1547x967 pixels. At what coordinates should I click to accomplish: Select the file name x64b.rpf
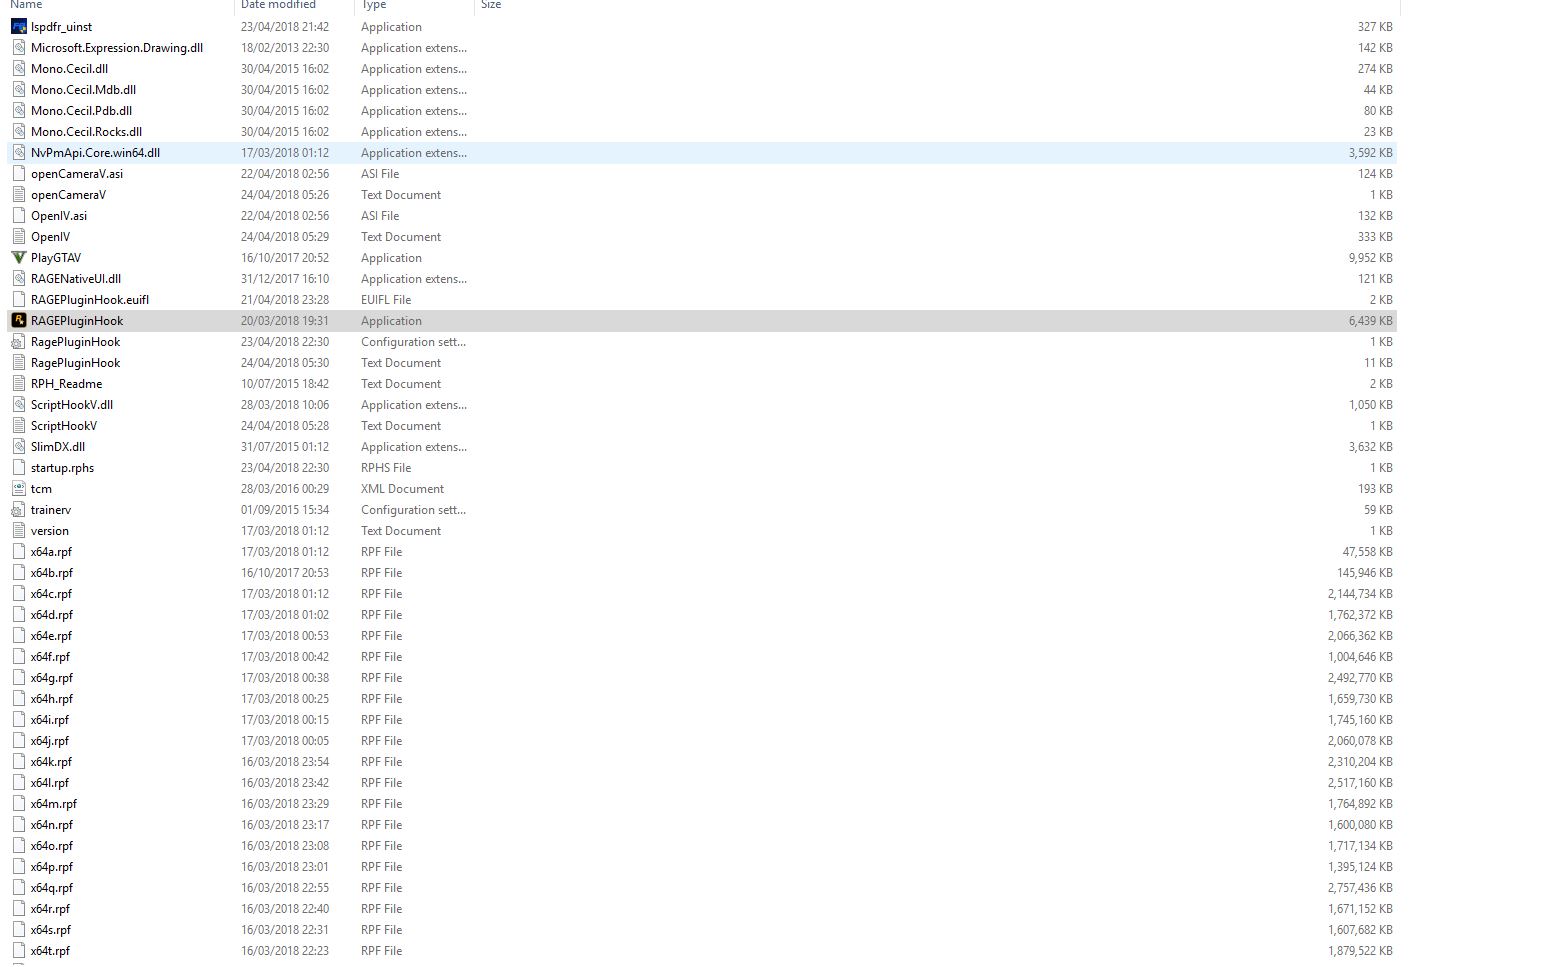coord(52,573)
